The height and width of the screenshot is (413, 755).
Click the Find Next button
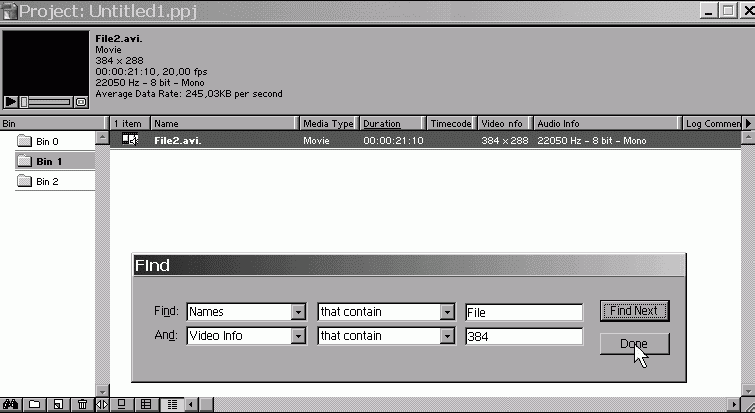(634, 311)
